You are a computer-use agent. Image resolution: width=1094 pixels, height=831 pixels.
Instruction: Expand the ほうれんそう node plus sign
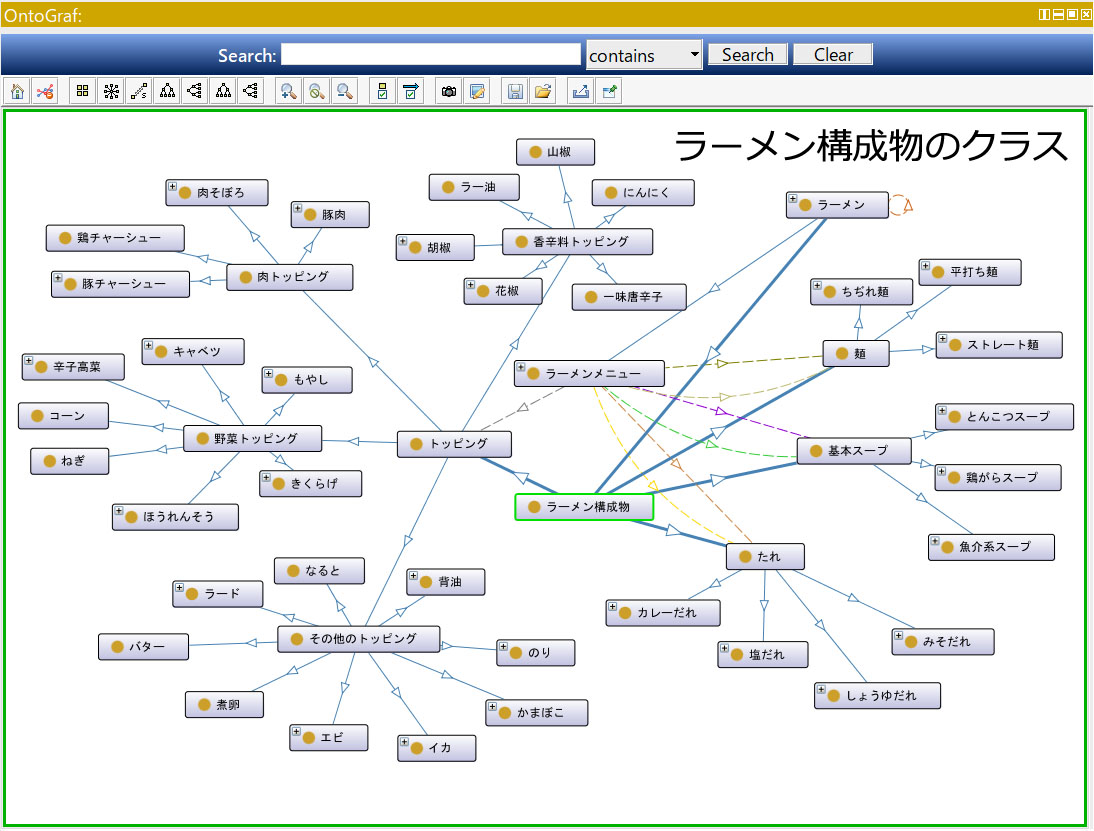[119, 511]
